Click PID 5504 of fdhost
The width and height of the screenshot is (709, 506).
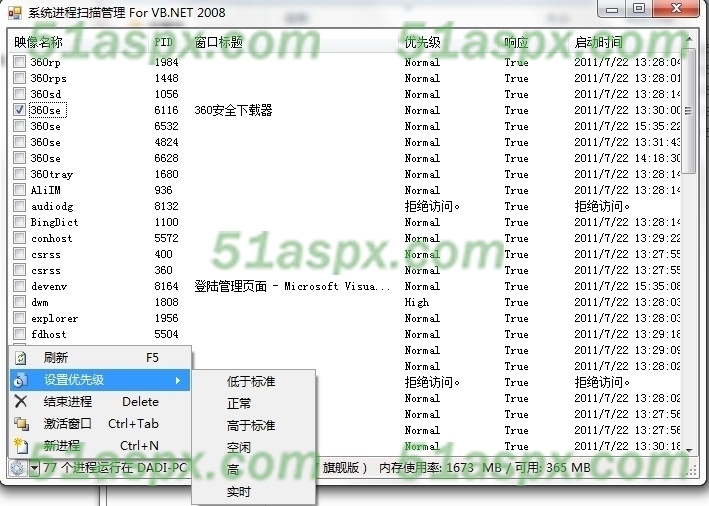tap(166, 334)
